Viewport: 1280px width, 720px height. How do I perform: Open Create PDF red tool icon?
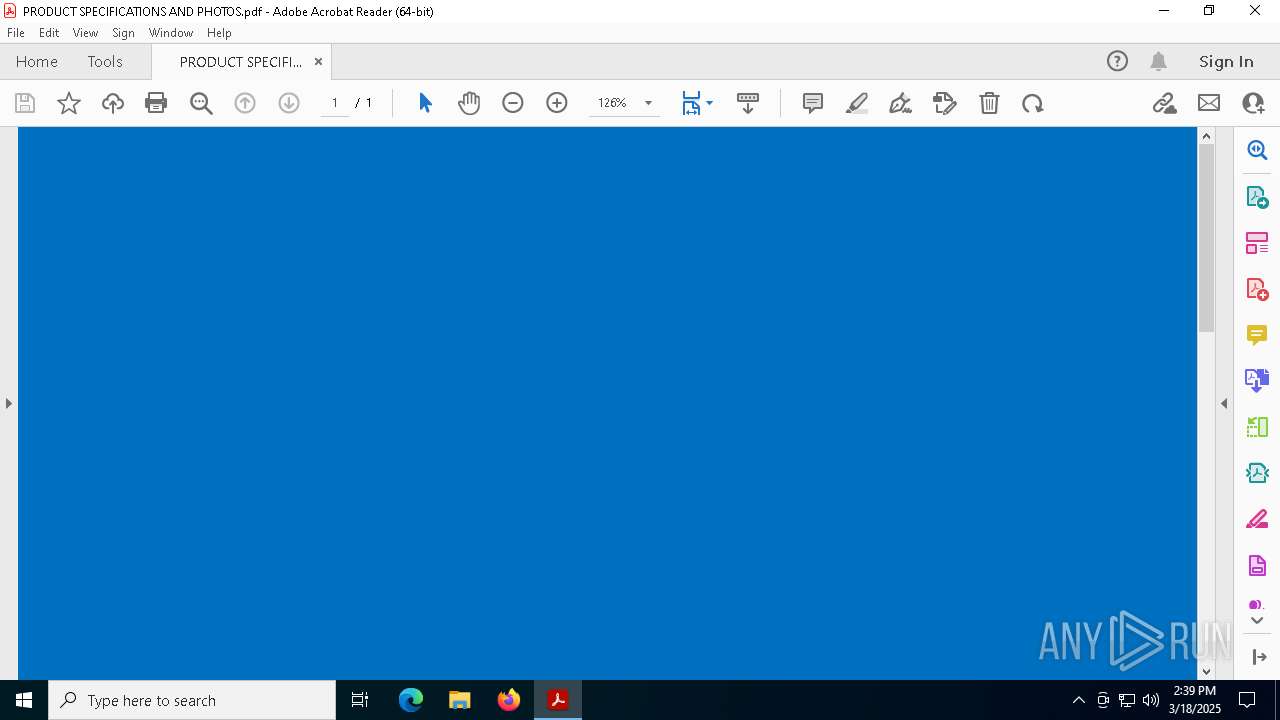tap(1257, 289)
